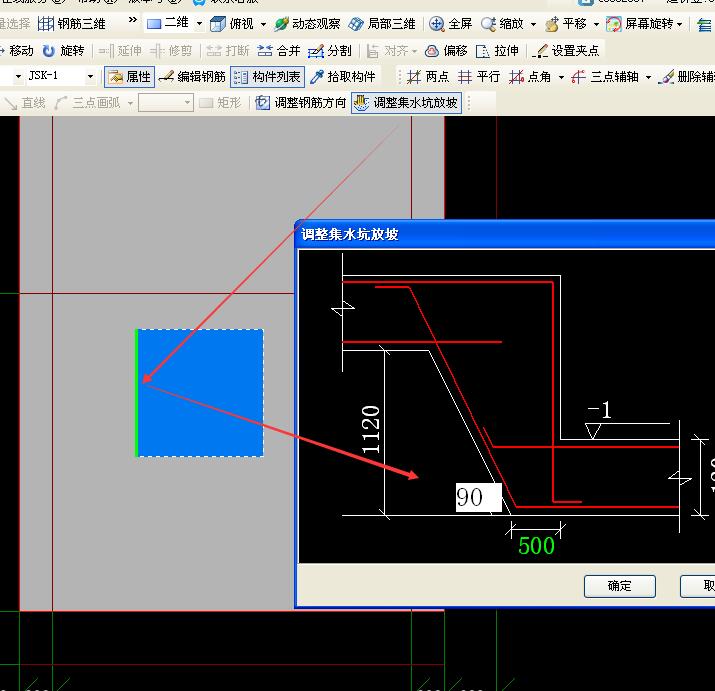This screenshot has height=691, width=715.
Task: Open 局部三维 partial 3D view
Action: pyautogui.click(x=382, y=24)
